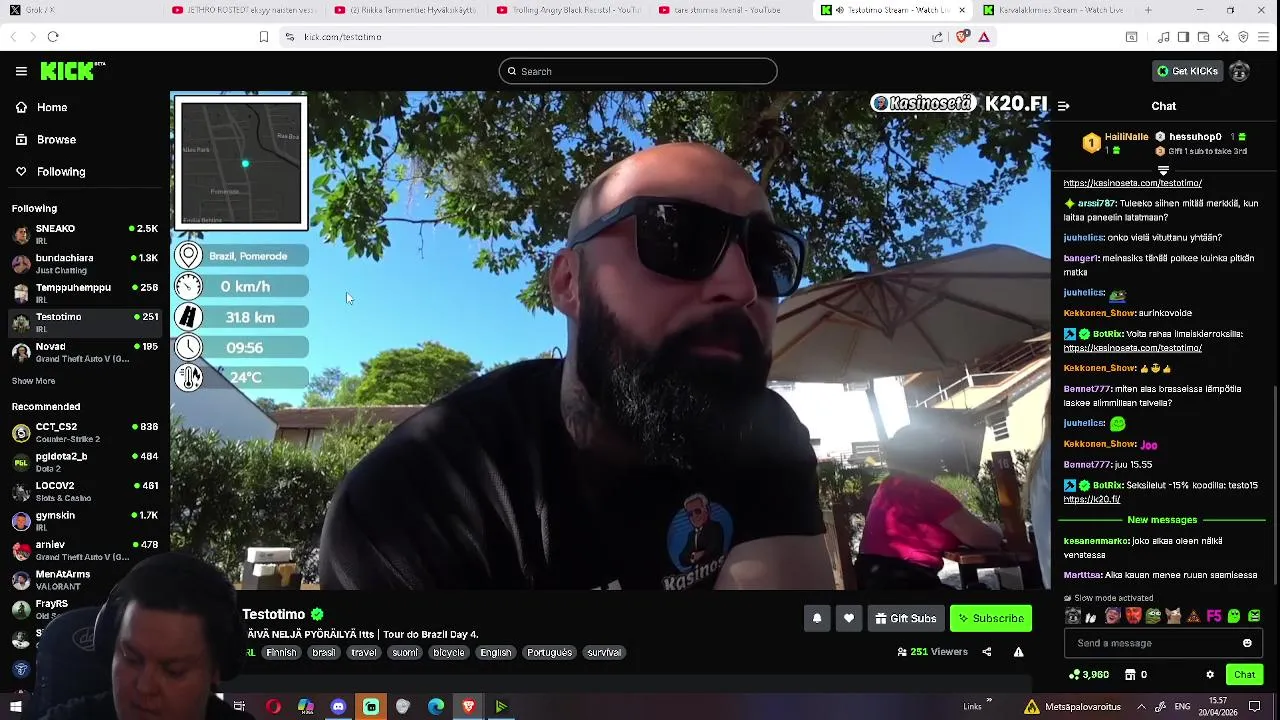
Task: Open SNEAKO channel in Following list
Action: point(85,234)
